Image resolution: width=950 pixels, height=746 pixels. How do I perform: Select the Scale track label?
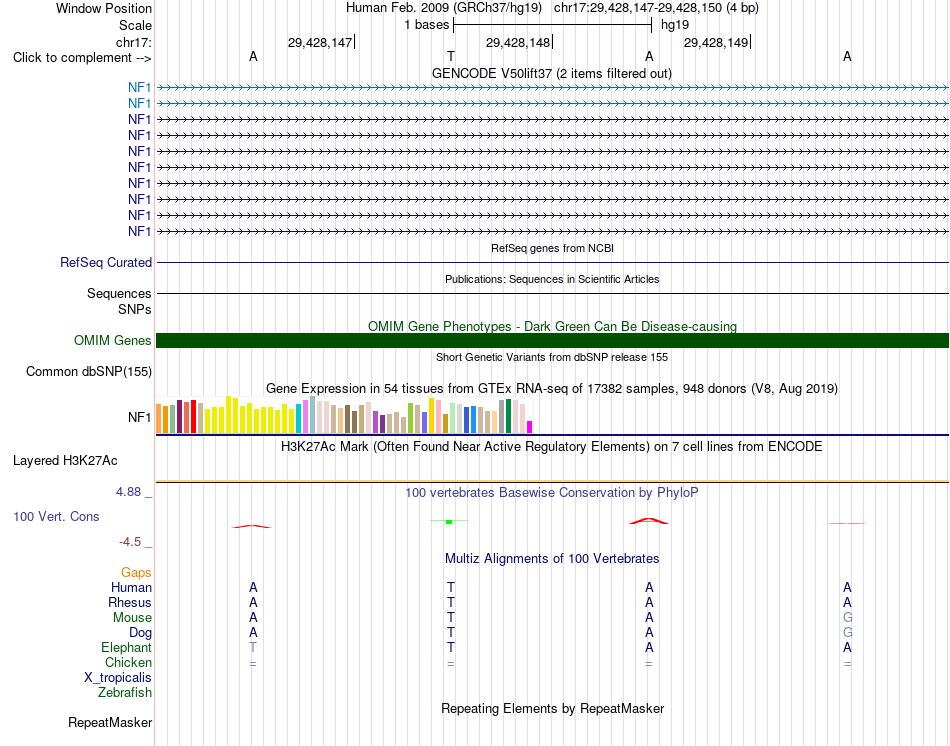(x=135, y=25)
